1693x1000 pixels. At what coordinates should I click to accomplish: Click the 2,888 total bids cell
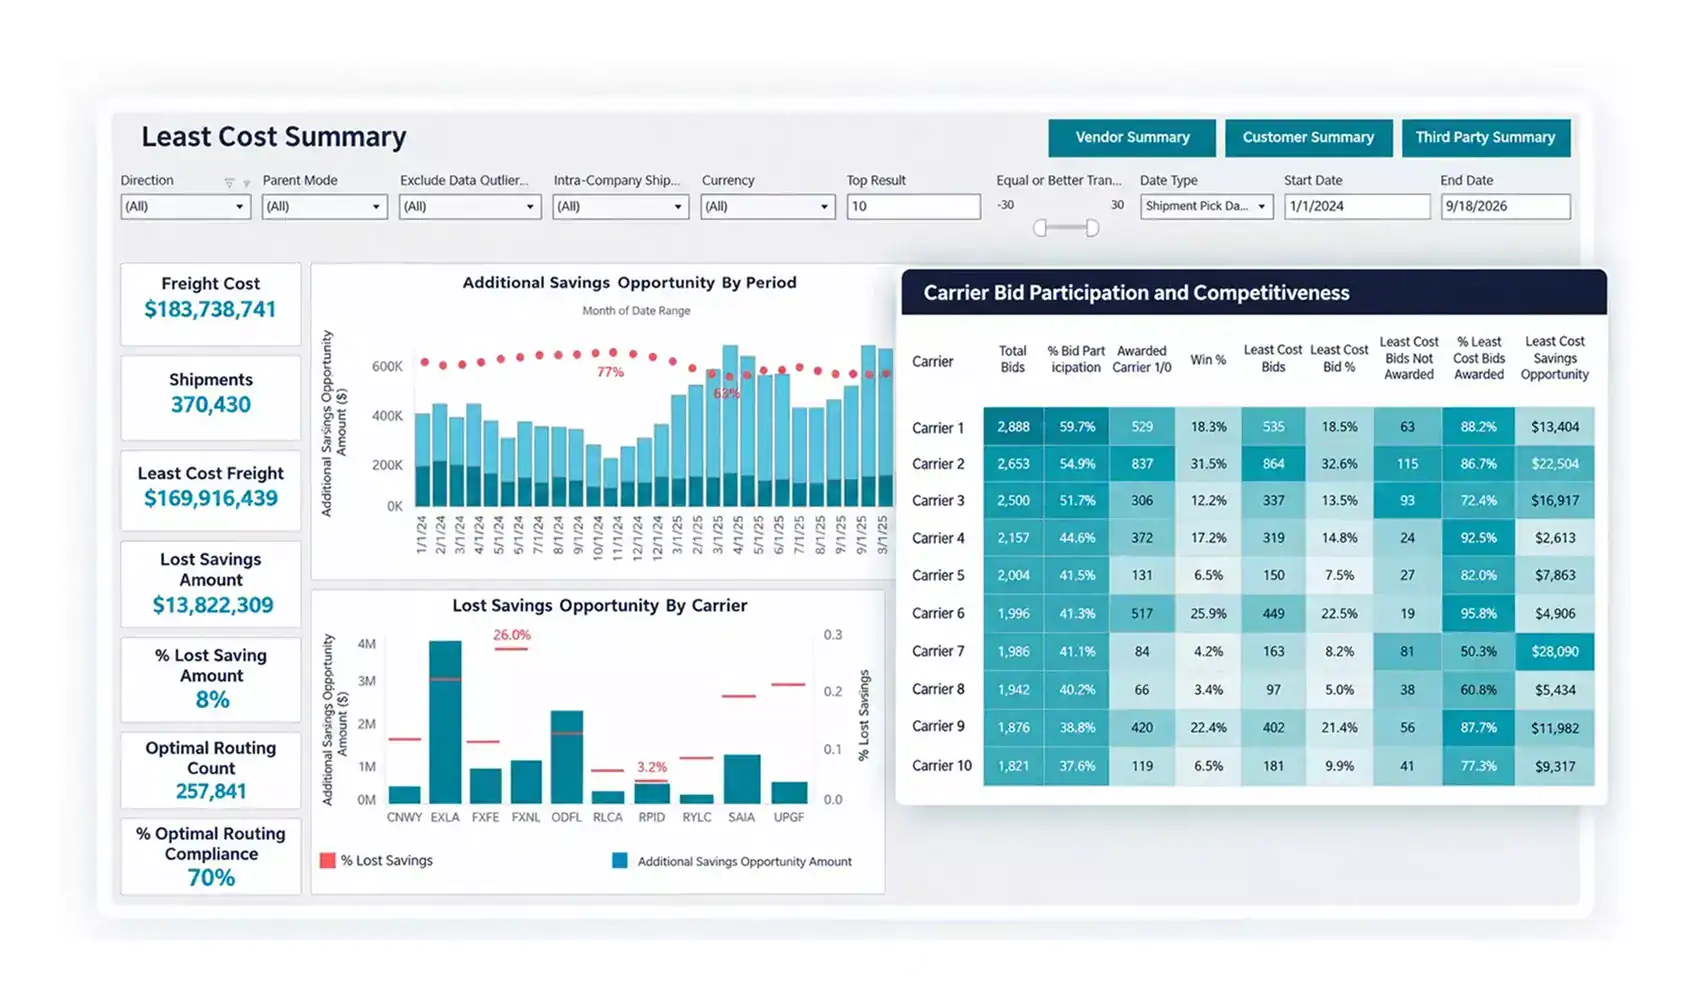click(1013, 427)
